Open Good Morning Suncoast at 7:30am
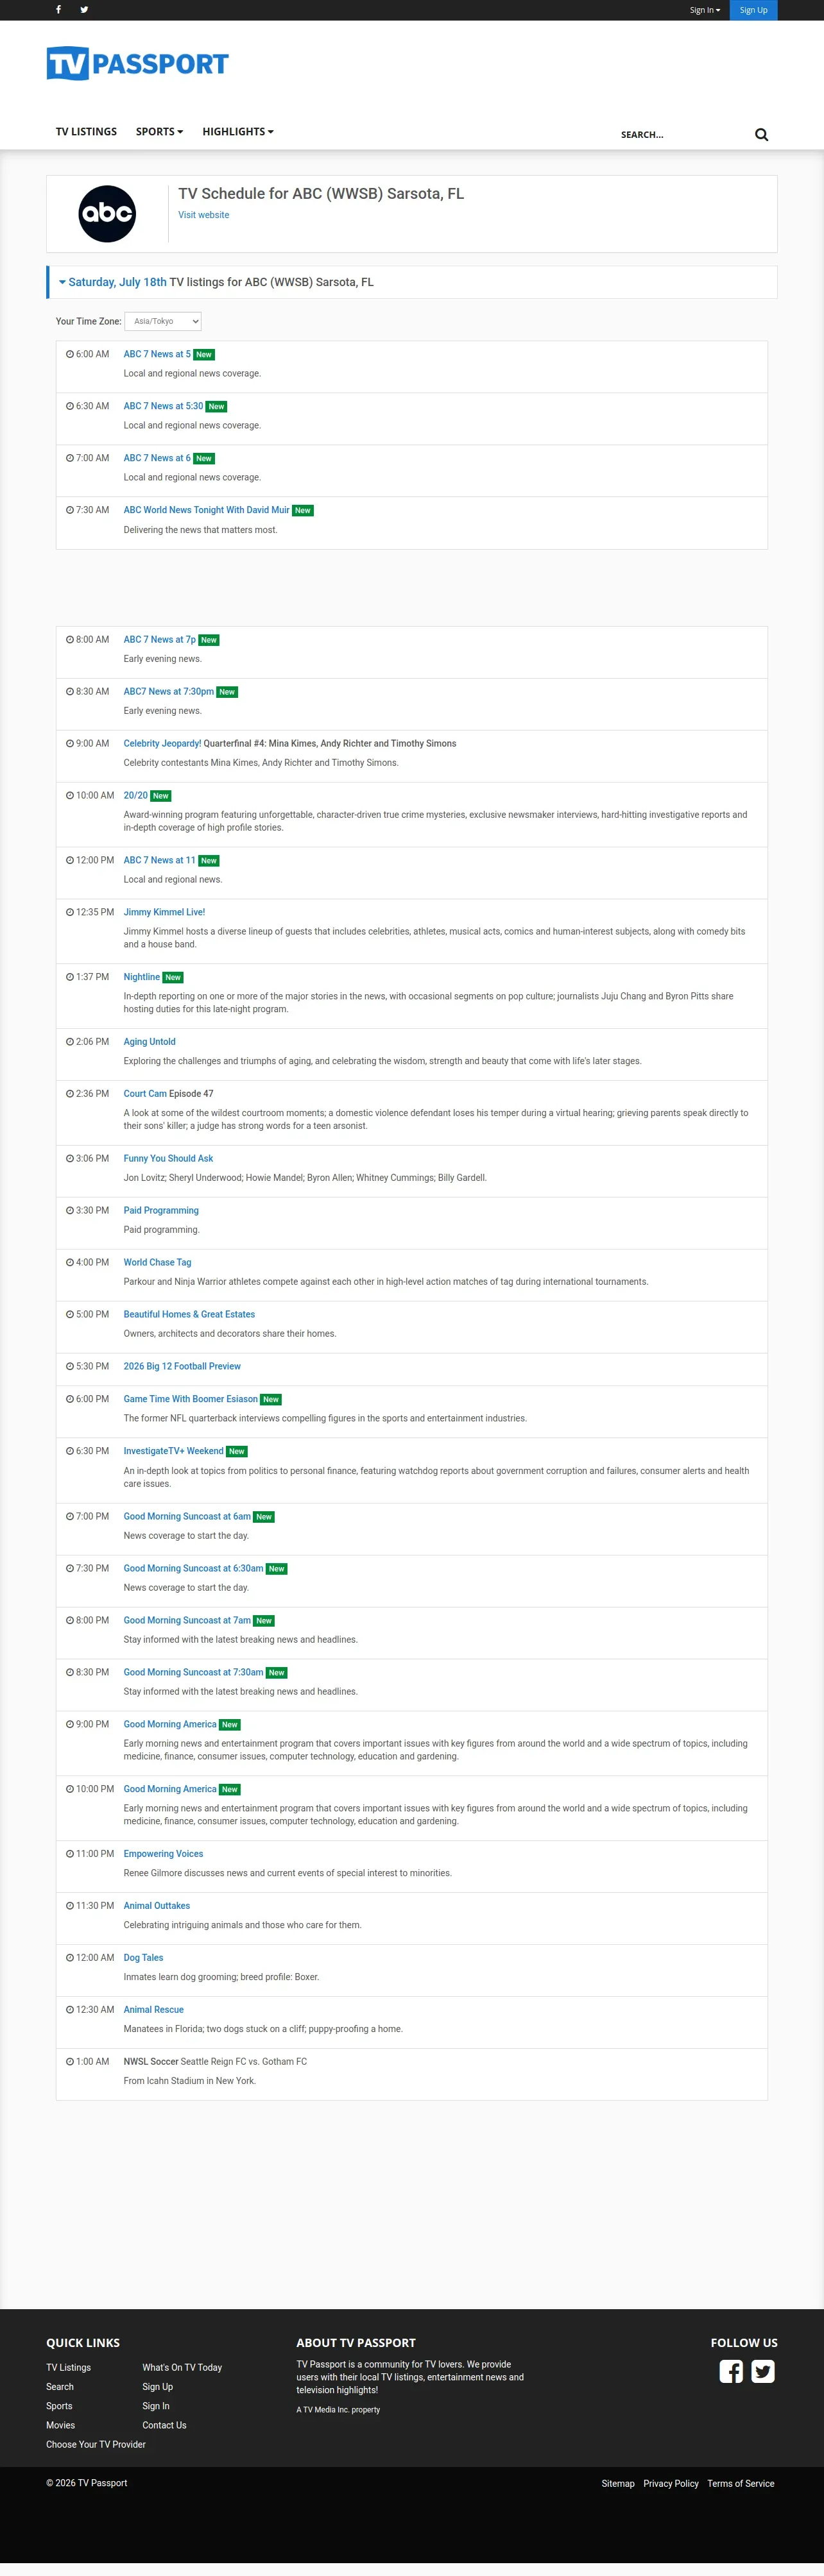 pyautogui.click(x=194, y=1673)
